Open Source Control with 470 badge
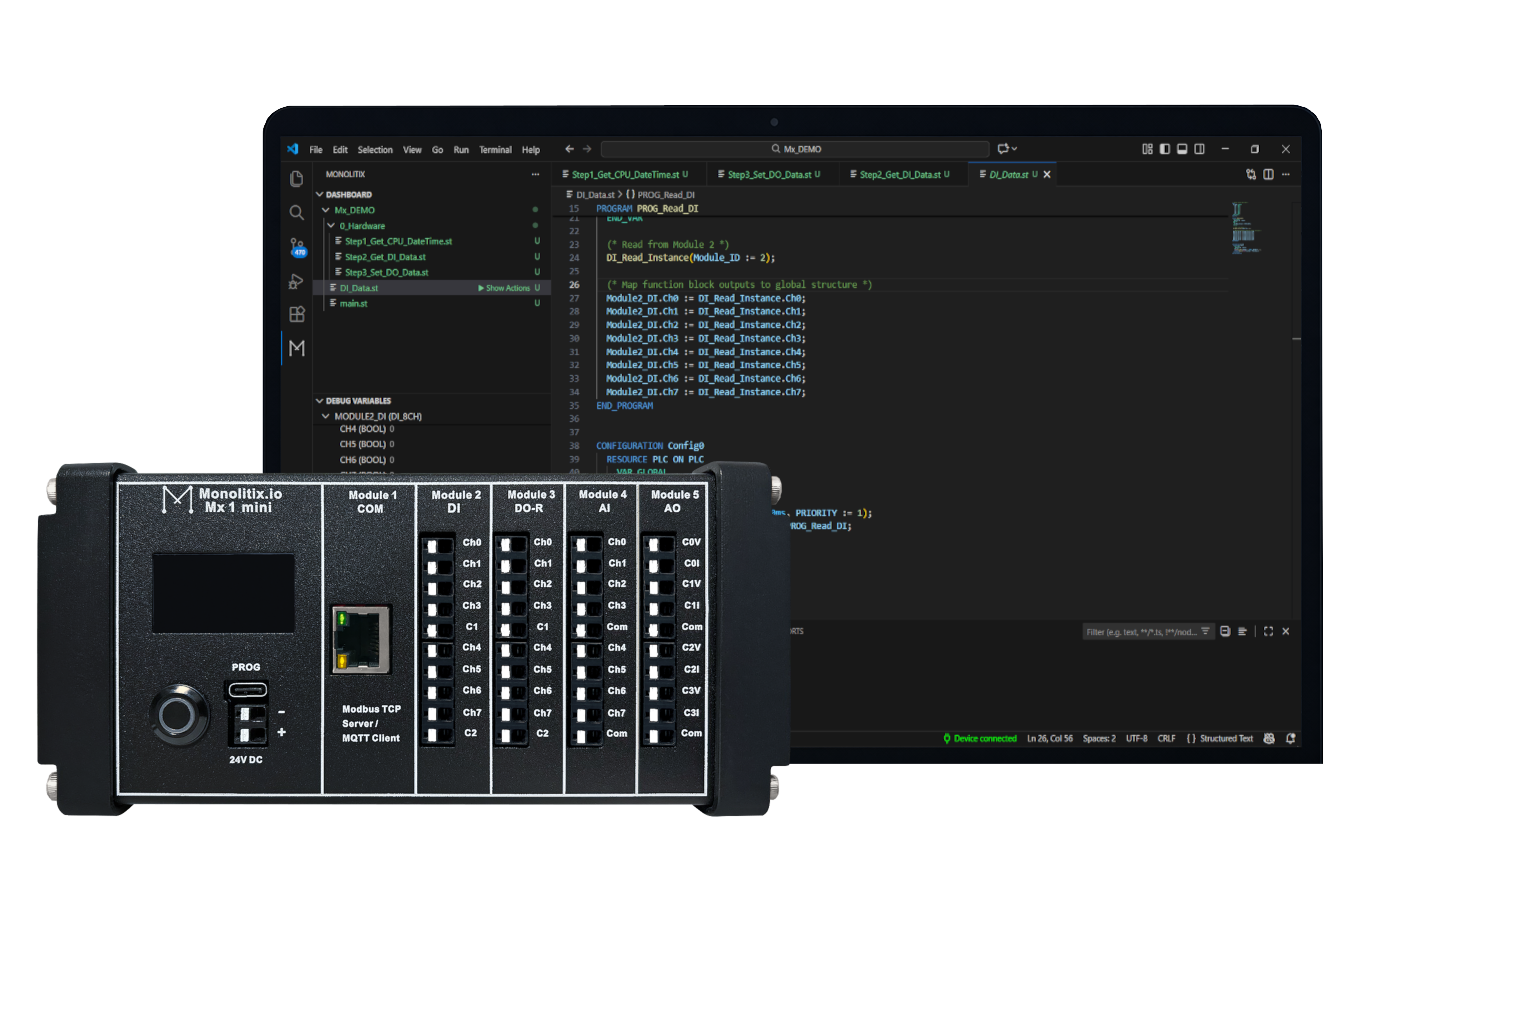The height and width of the screenshot is (1024, 1536). pyautogui.click(x=297, y=247)
